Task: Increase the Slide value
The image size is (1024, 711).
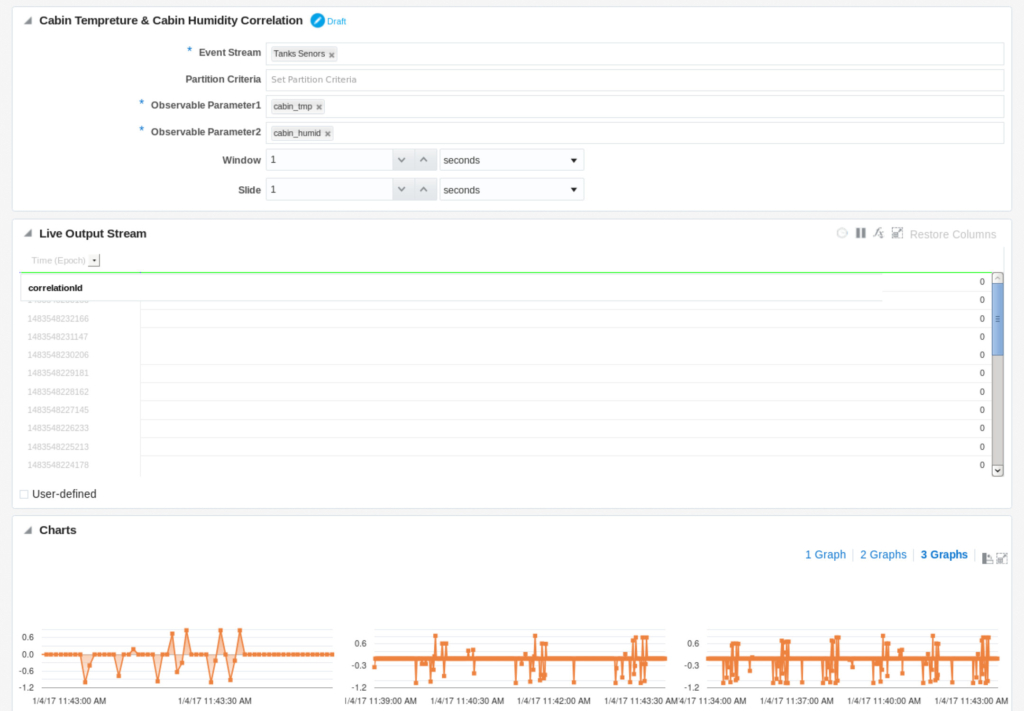Action: pyautogui.click(x=424, y=190)
